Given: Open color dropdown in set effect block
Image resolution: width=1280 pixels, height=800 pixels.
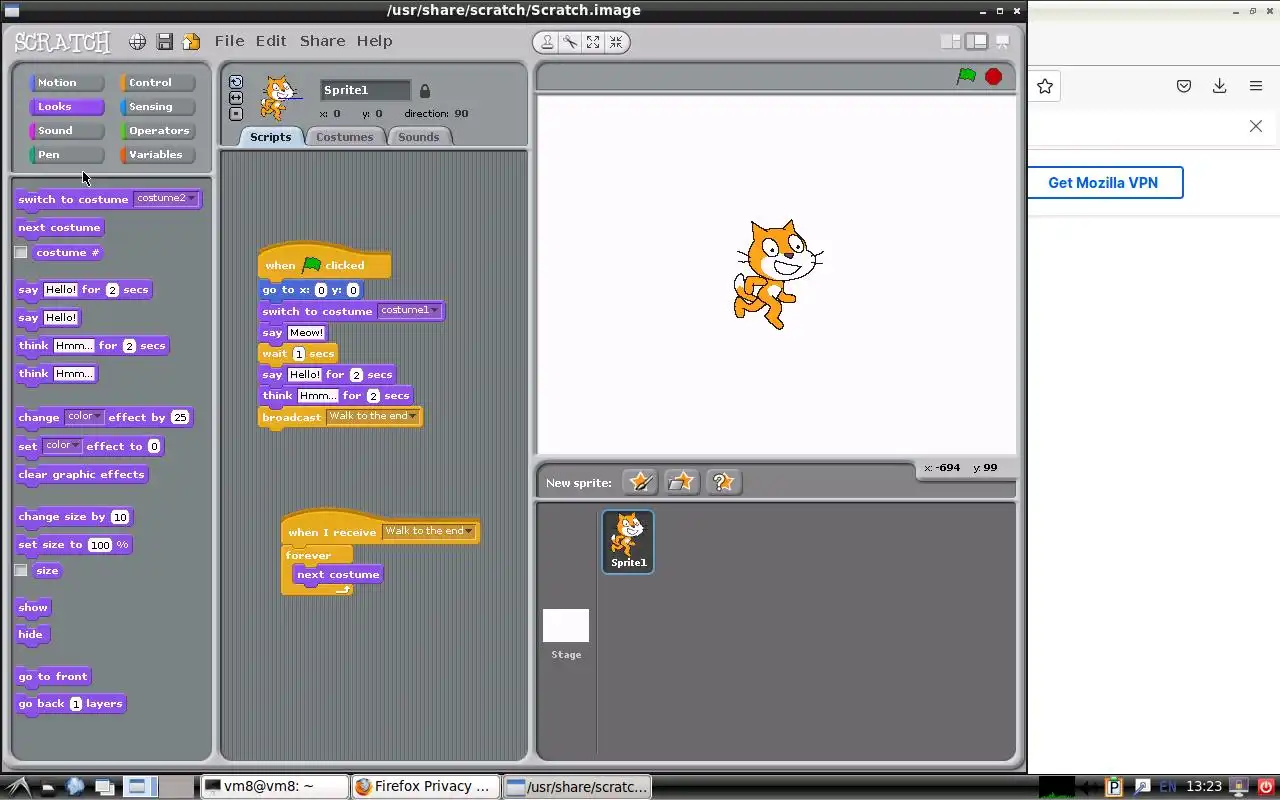Looking at the screenshot, I should coord(62,446).
